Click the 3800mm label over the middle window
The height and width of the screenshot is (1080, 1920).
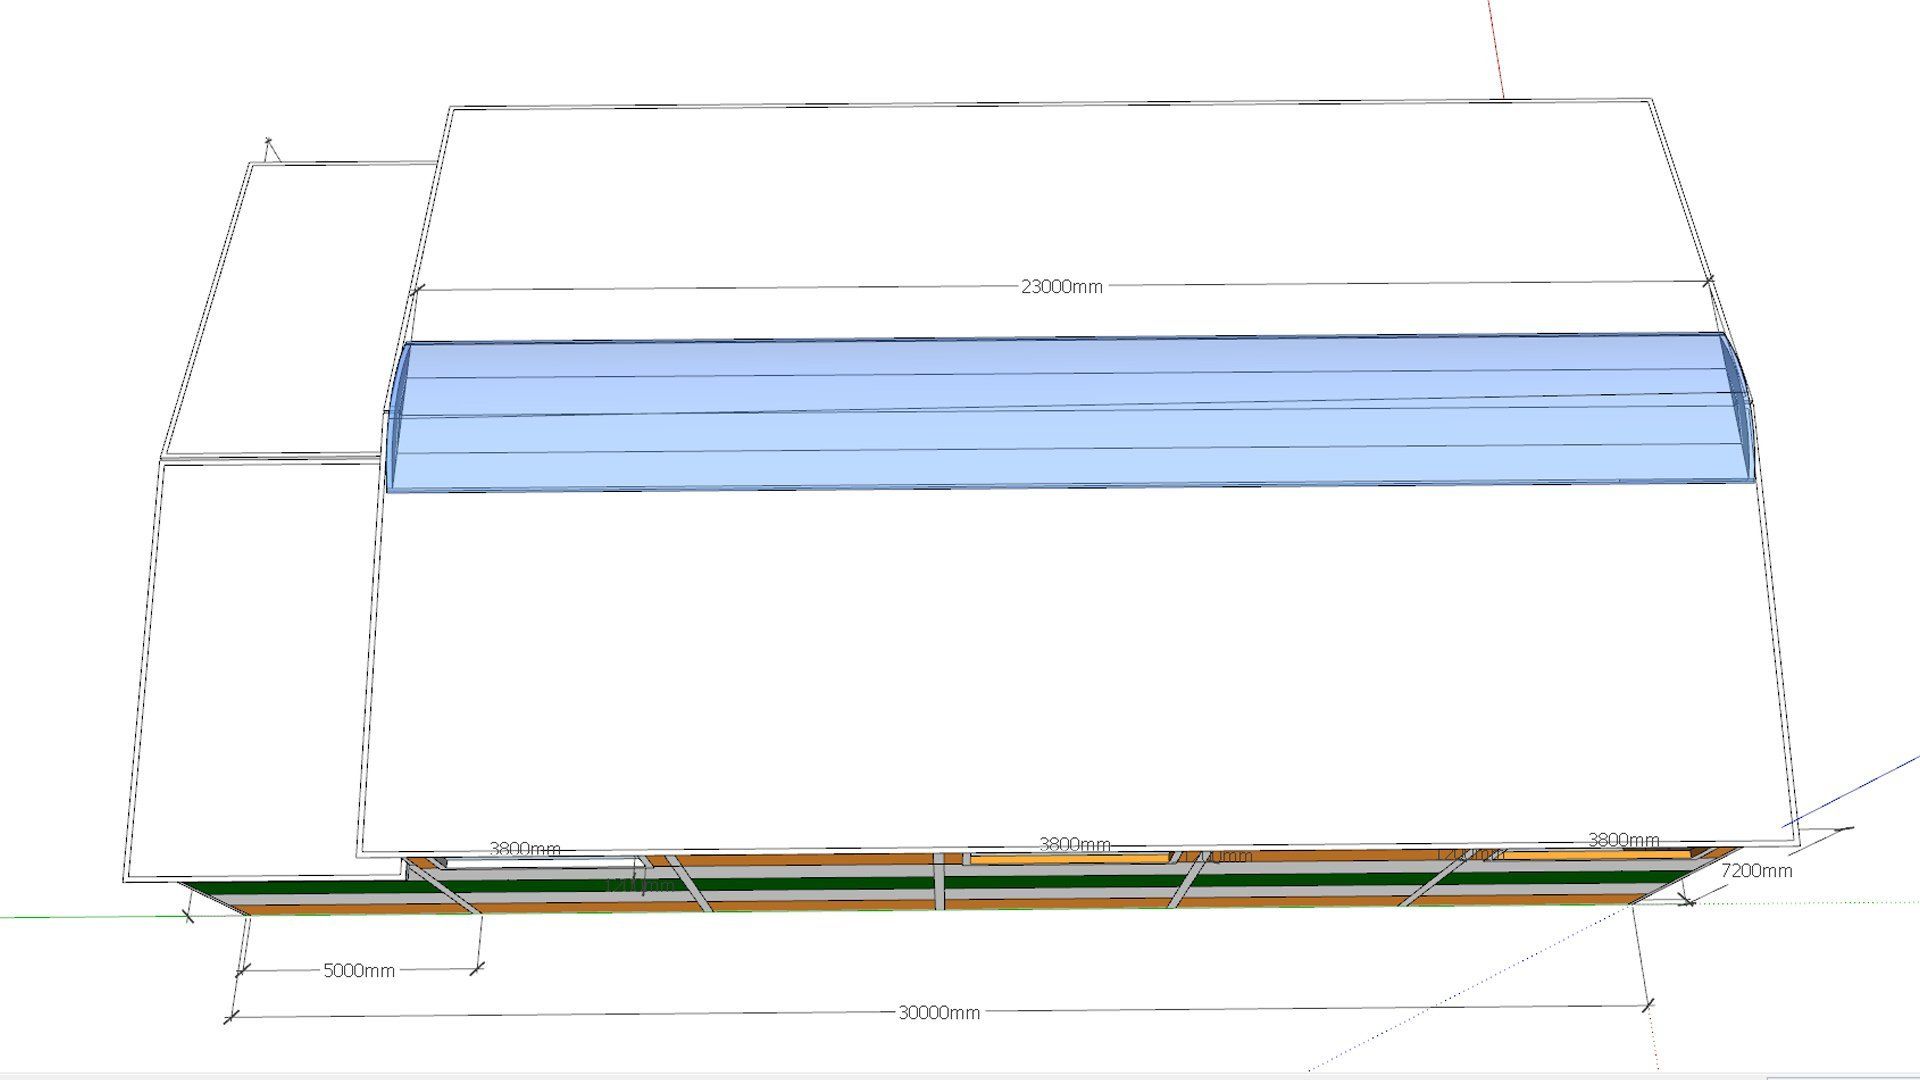click(x=1074, y=844)
